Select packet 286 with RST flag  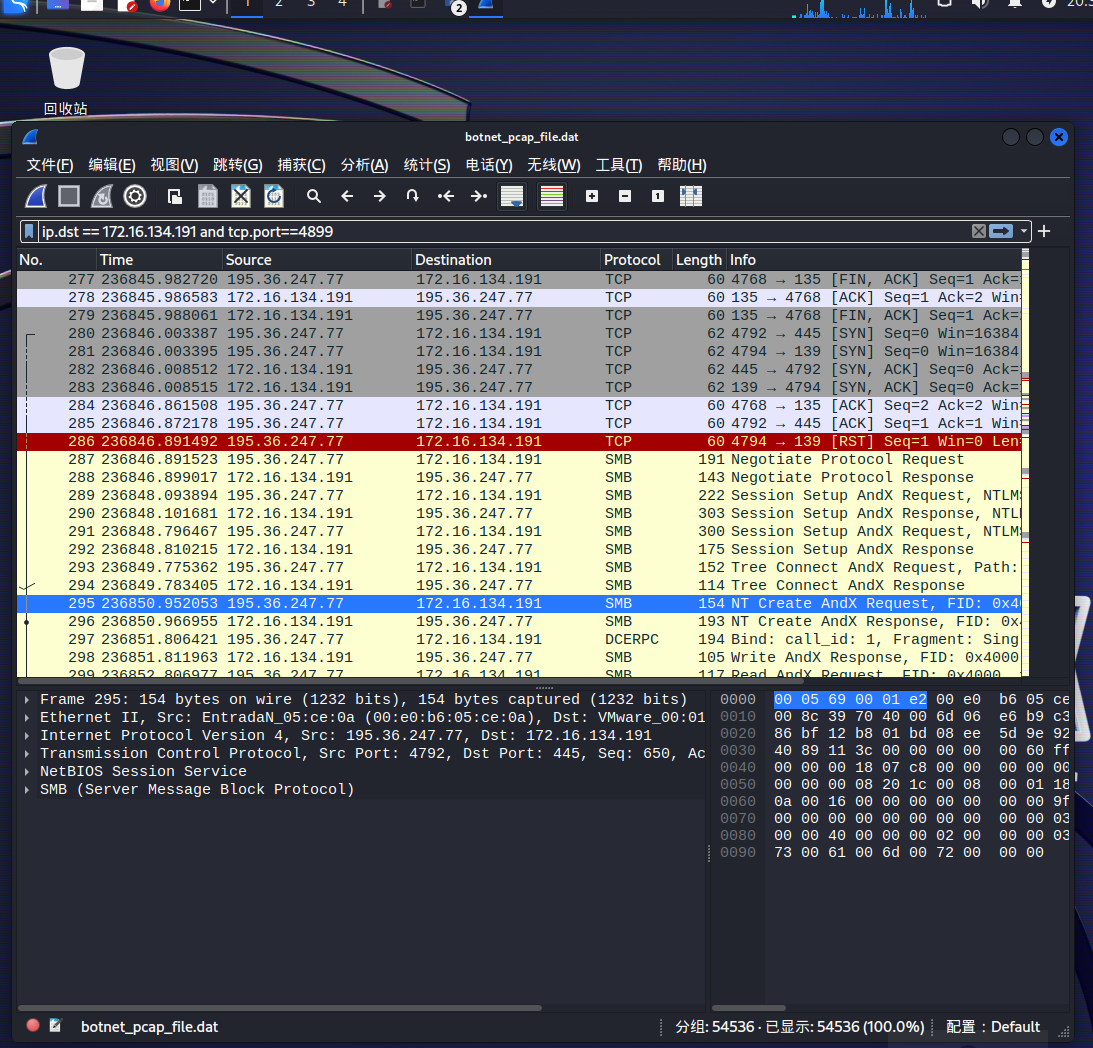click(519, 441)
